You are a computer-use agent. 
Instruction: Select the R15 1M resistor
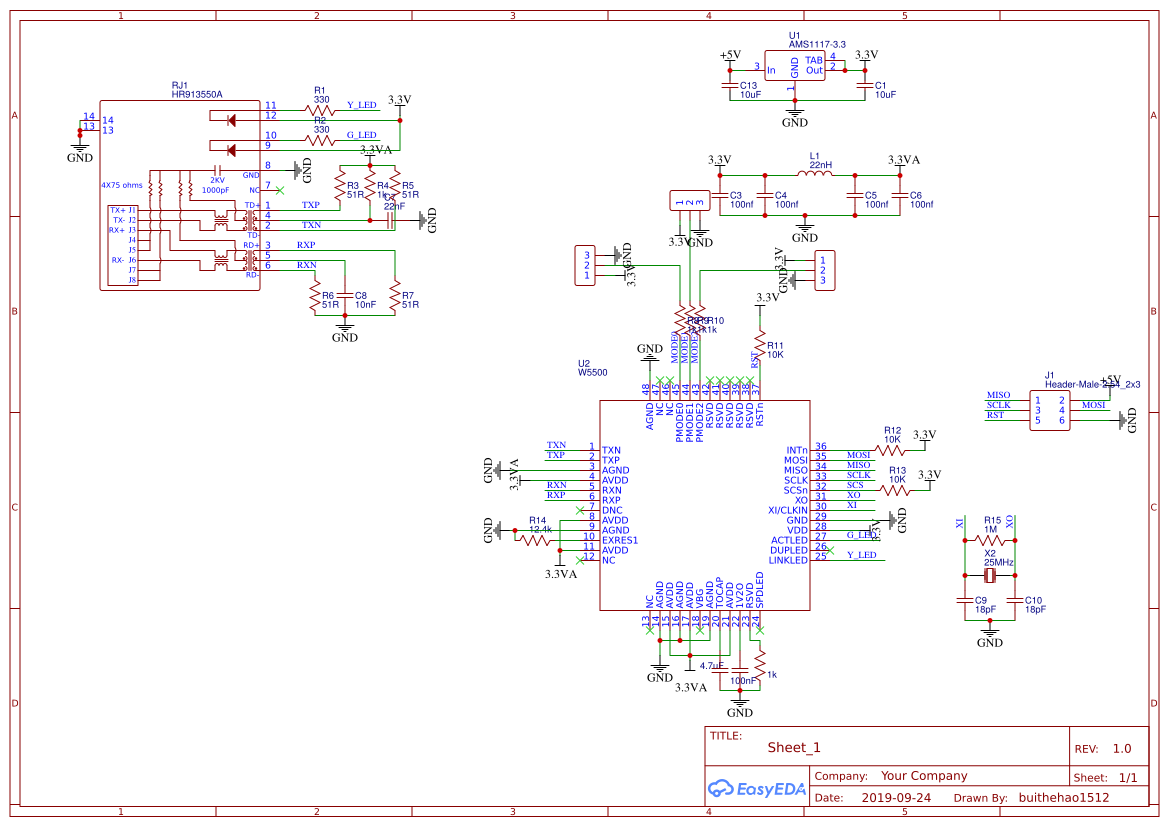coord(990,541)
